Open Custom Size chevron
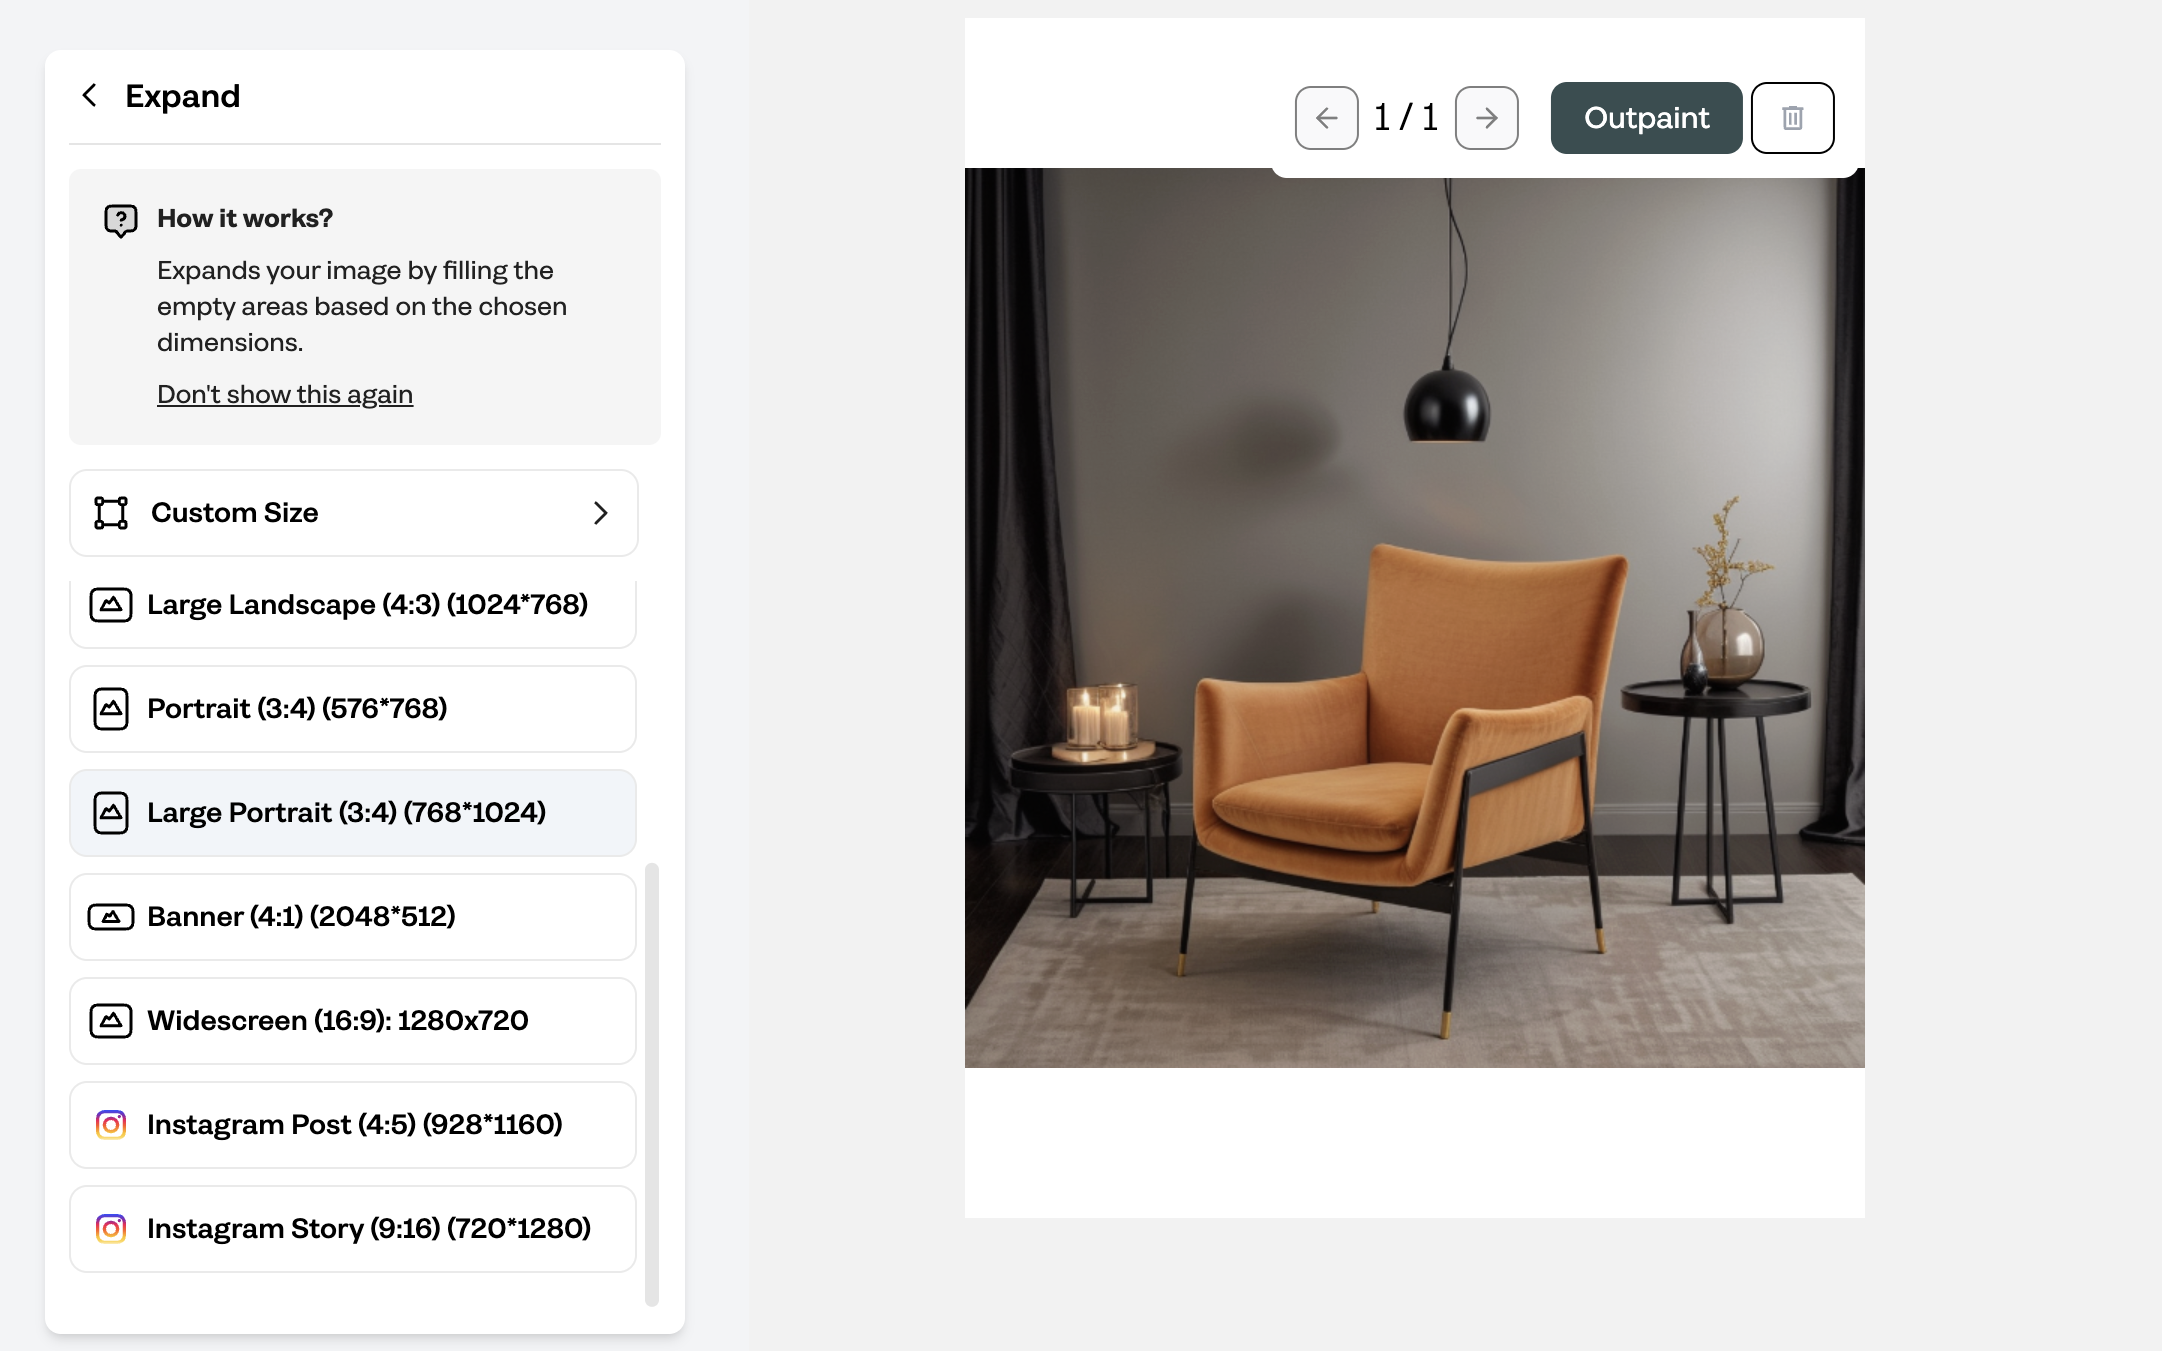Screen dimensions: 2162x1351 pos(600,513)
